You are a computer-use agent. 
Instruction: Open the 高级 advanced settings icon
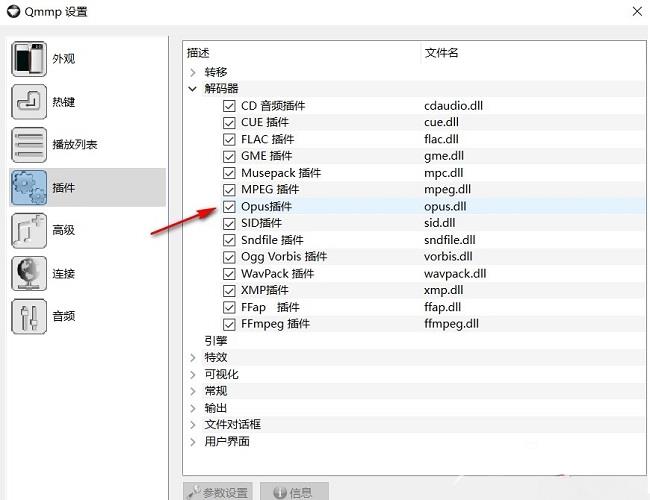tap(29, 231)
